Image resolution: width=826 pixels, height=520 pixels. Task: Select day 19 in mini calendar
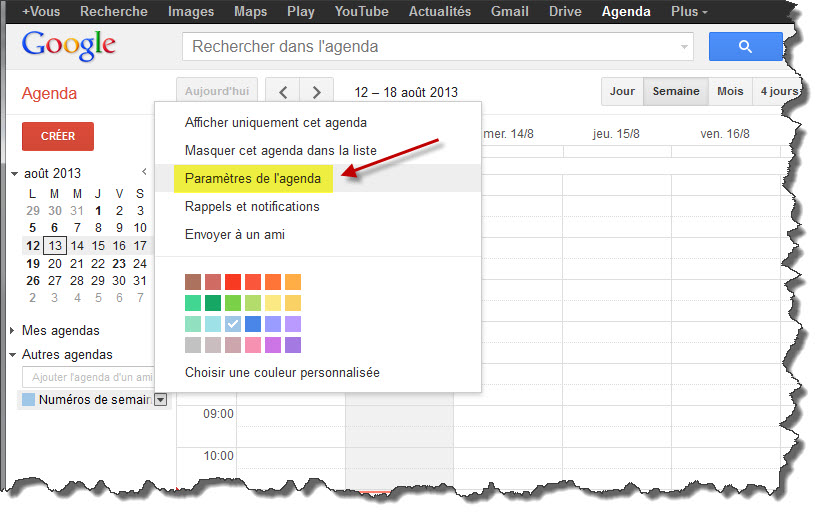point(33,263)
